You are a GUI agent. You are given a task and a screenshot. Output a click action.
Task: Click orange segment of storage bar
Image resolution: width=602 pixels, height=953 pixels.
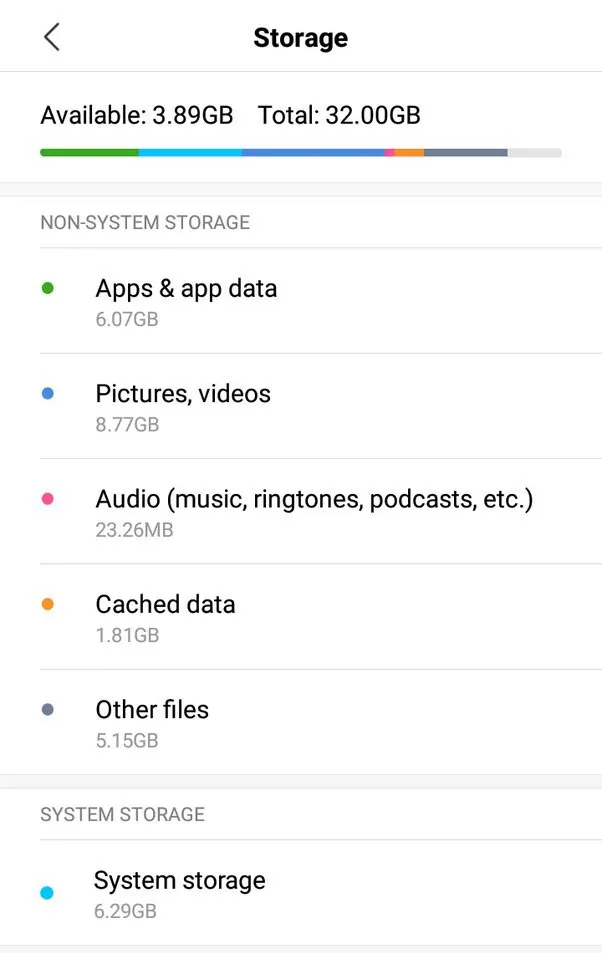(x=409, y=153)
